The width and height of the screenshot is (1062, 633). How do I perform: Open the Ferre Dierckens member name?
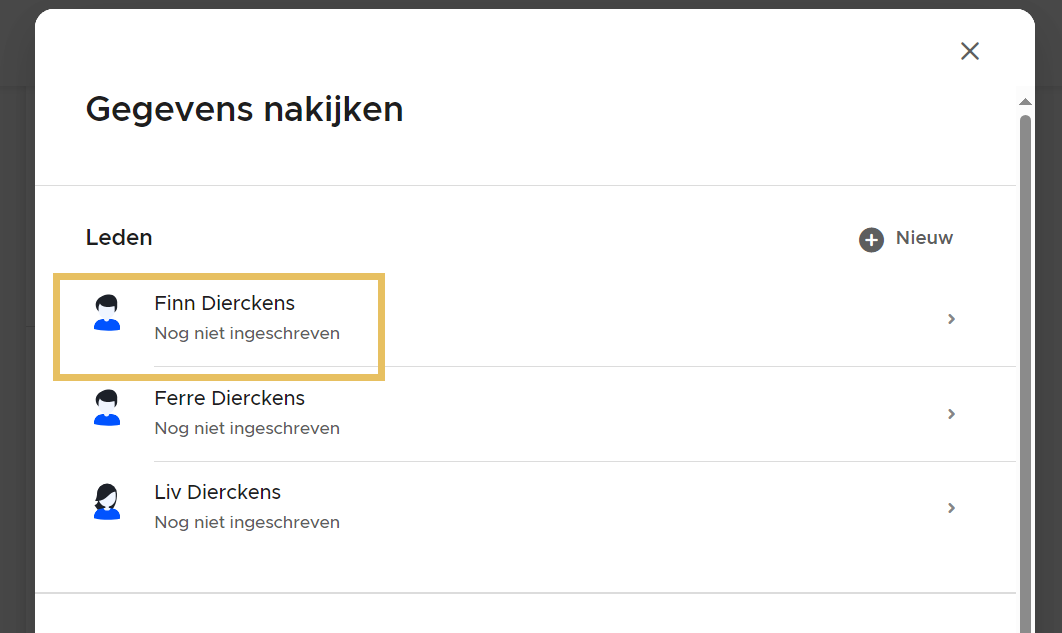point(229,398)
